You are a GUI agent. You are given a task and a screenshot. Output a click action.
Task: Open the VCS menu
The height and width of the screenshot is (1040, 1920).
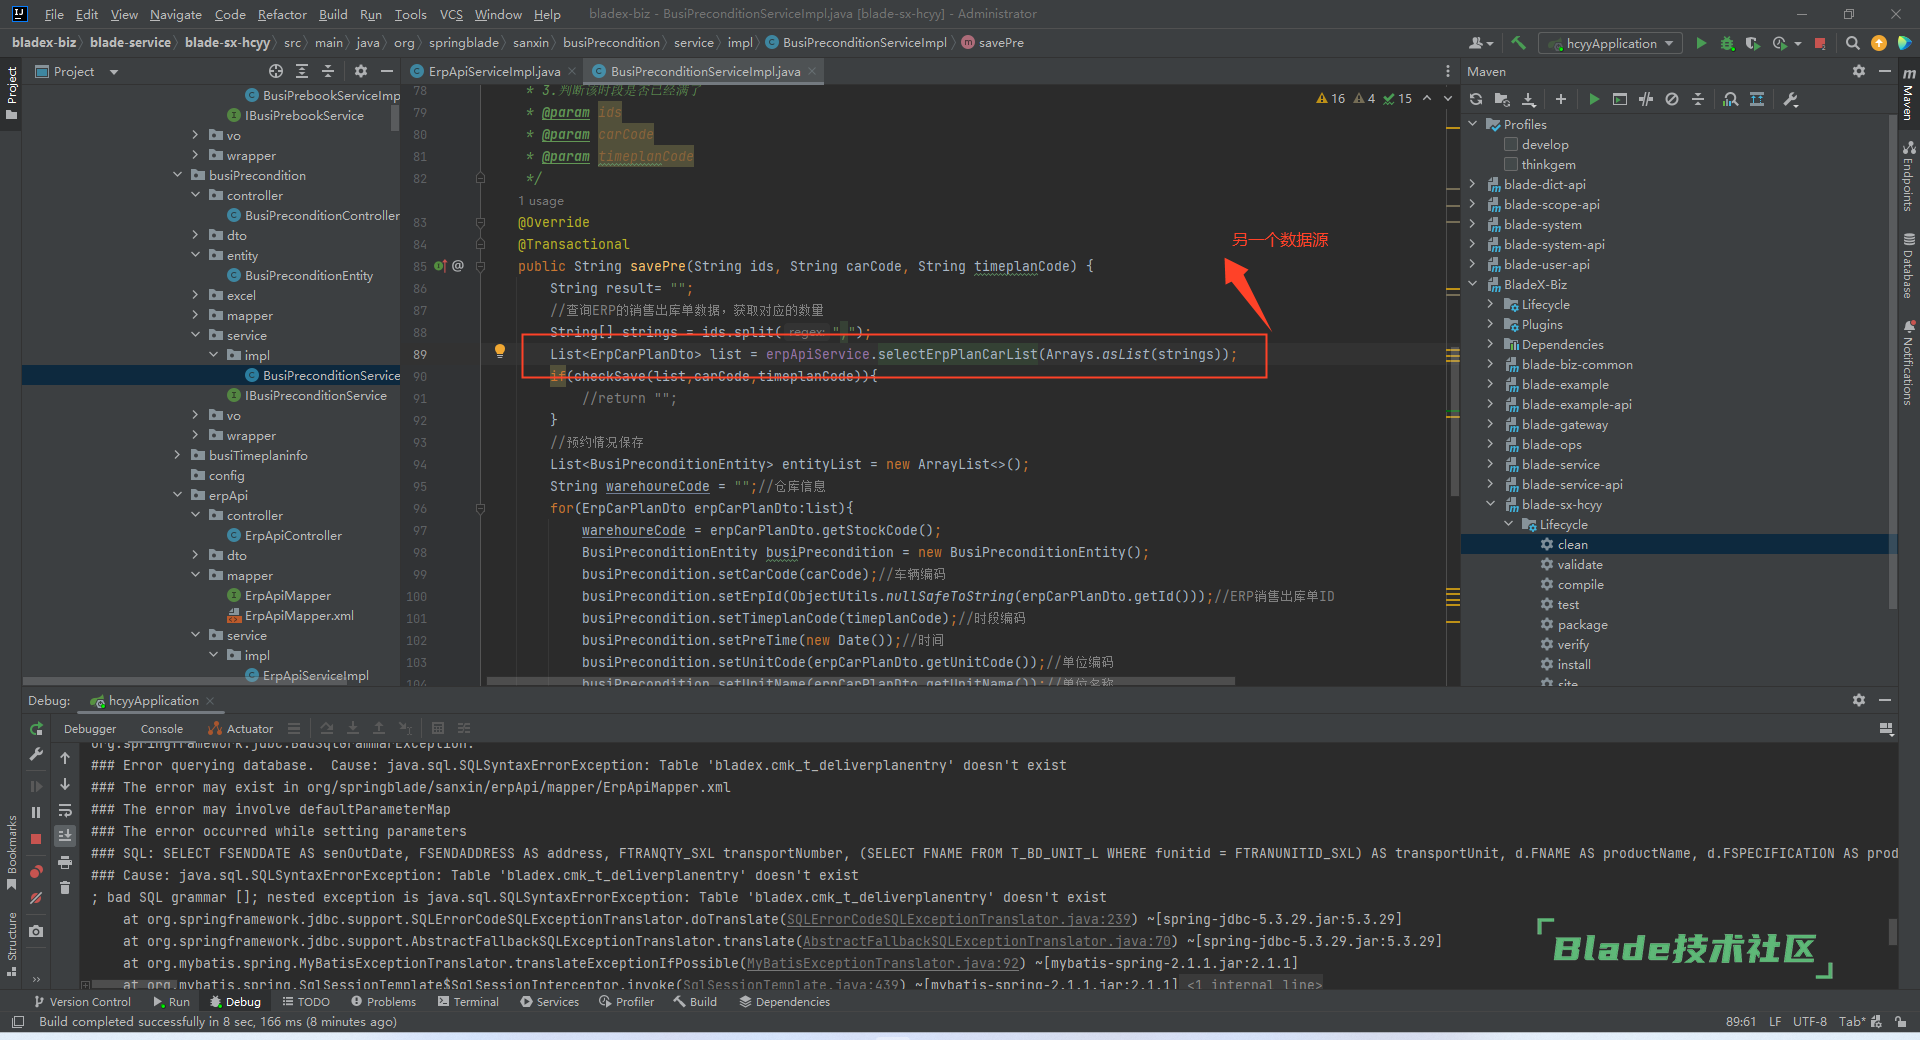click(451, 14)
